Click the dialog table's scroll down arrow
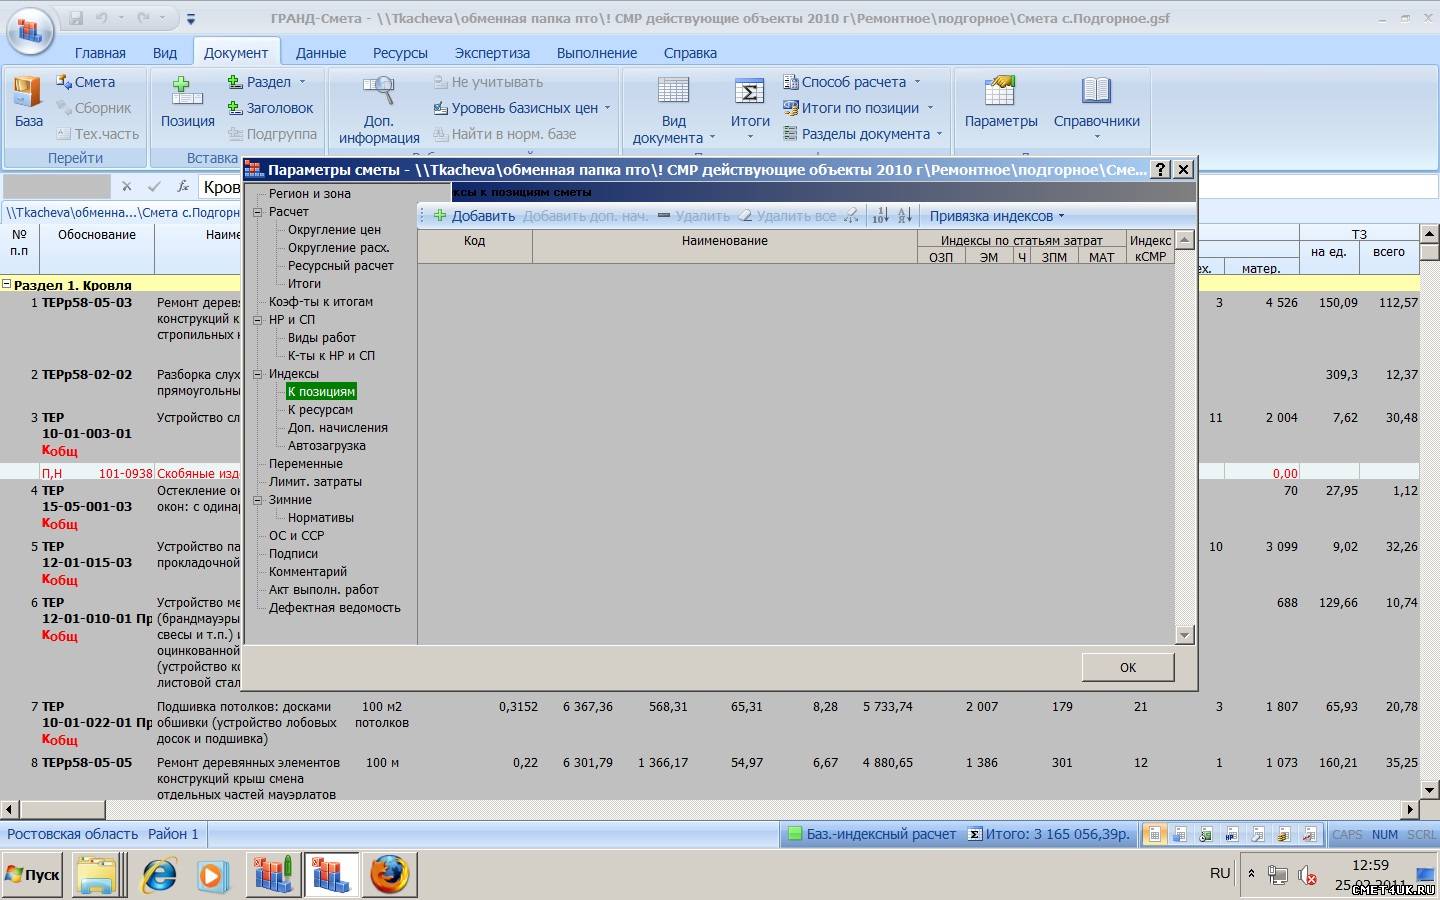This screenshot has width=1440, height=900. click(x=1185, y=635)
